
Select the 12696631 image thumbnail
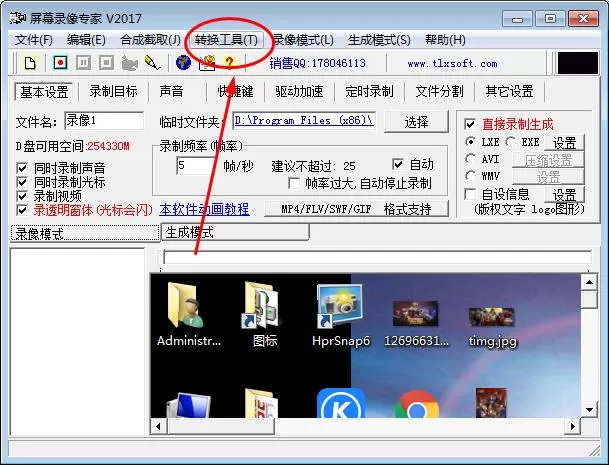pyautogui.click(x=416, y=313)
